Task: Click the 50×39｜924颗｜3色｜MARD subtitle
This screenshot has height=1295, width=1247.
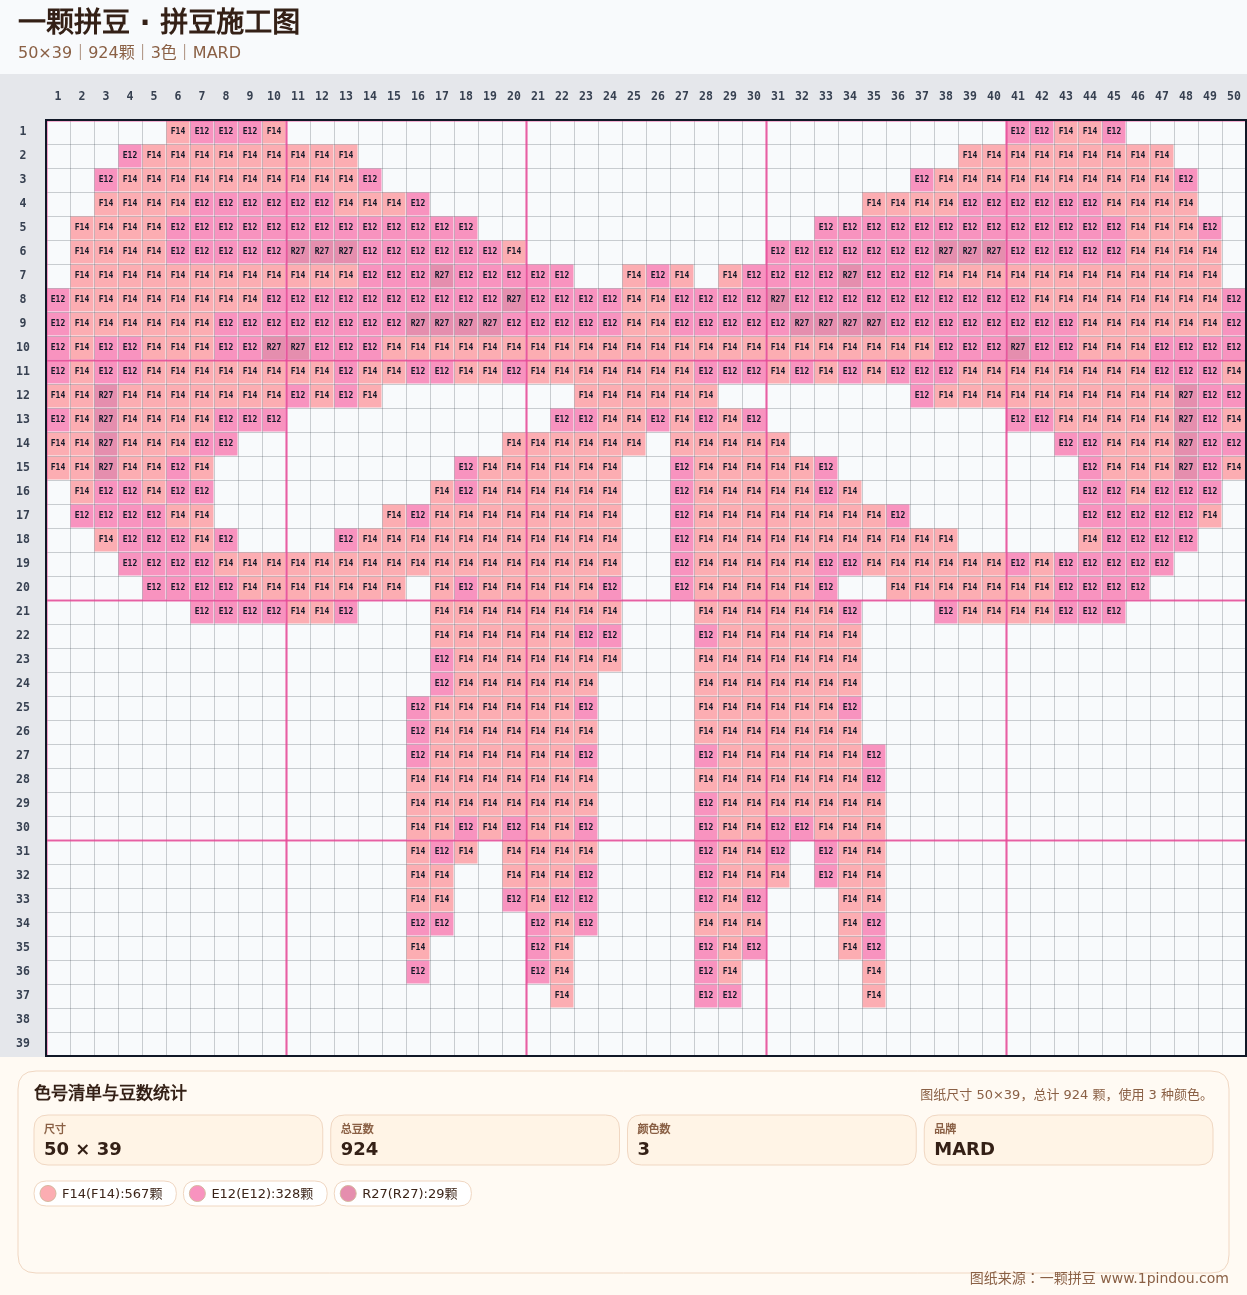Action: 129,52
